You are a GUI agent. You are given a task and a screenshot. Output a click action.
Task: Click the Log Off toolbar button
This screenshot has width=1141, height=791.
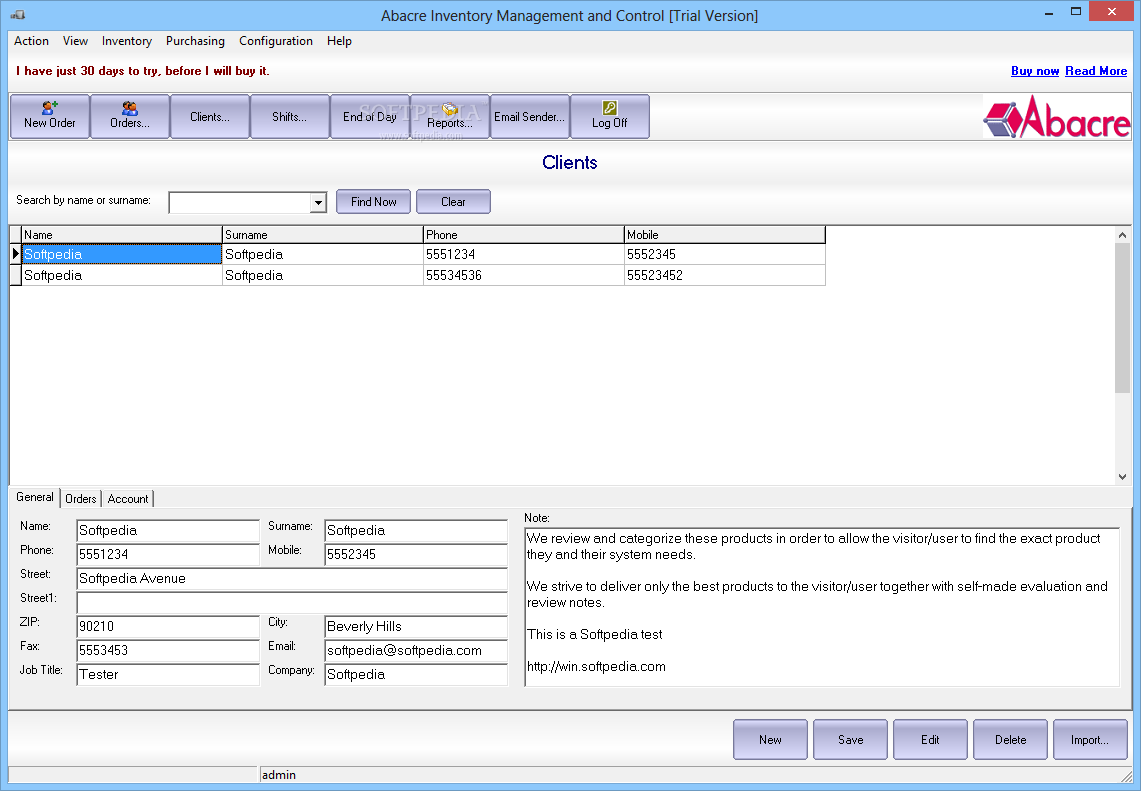[x=610, y=116]
